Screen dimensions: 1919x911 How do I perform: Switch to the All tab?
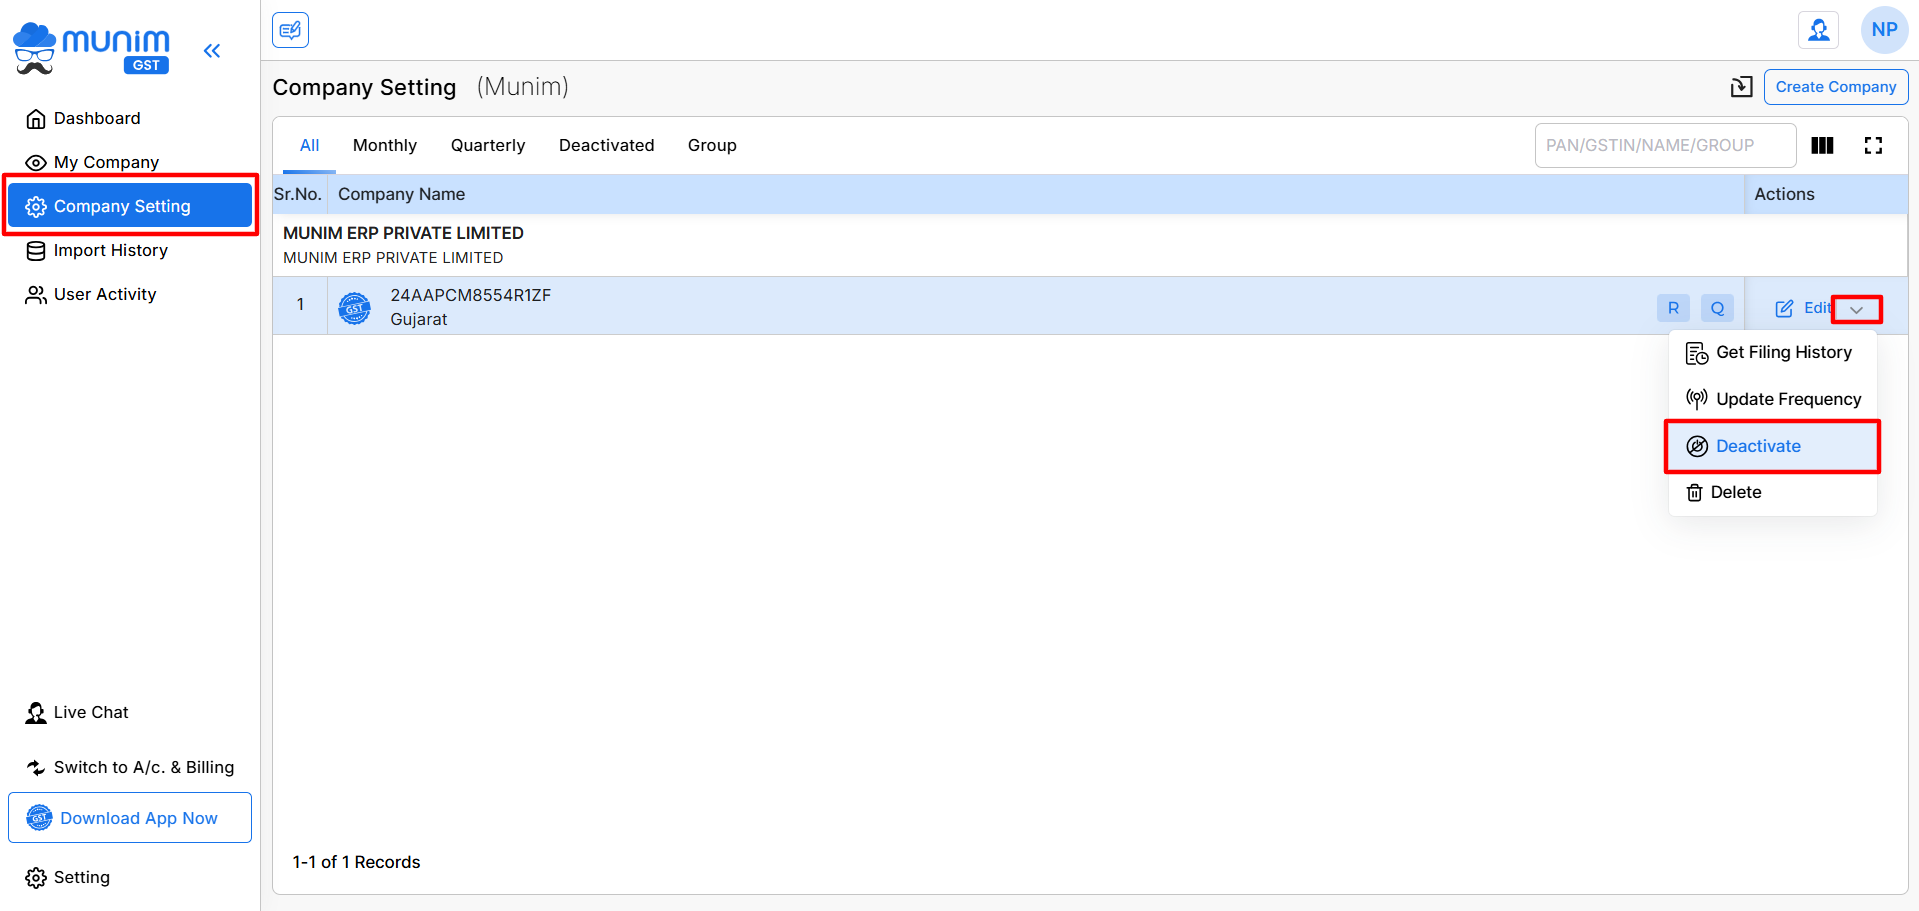point(309,145)
